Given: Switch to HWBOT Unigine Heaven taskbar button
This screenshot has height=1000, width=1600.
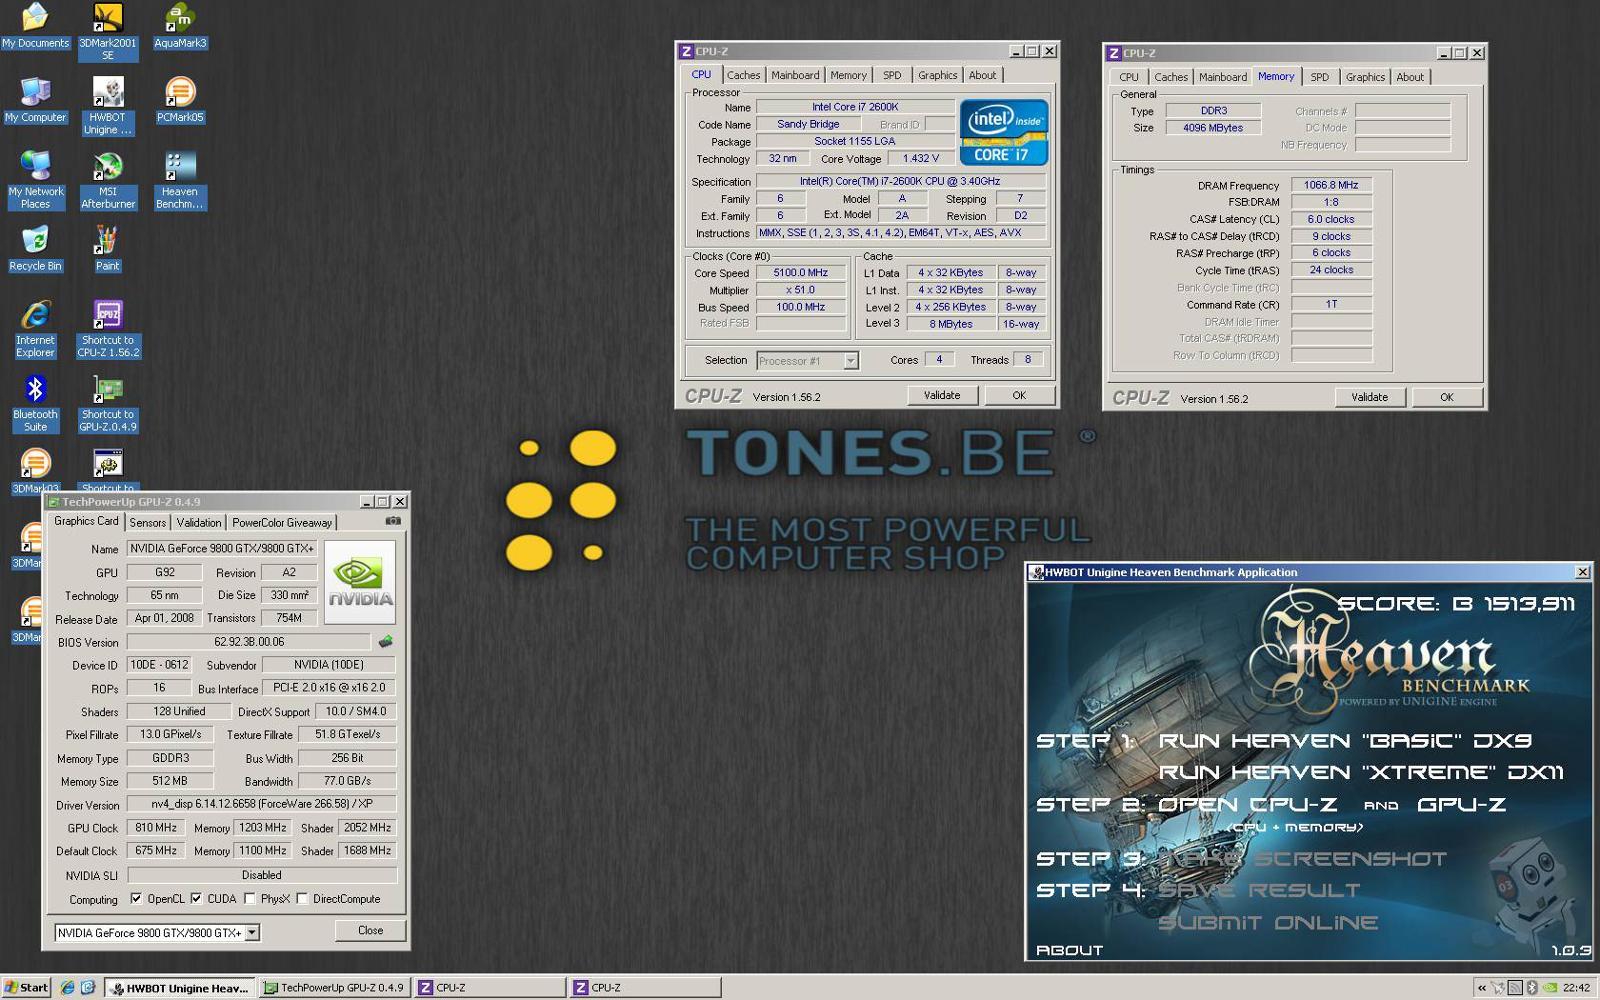Looking at the screenshot, I should pyautogui.click(x=180, y=987).
